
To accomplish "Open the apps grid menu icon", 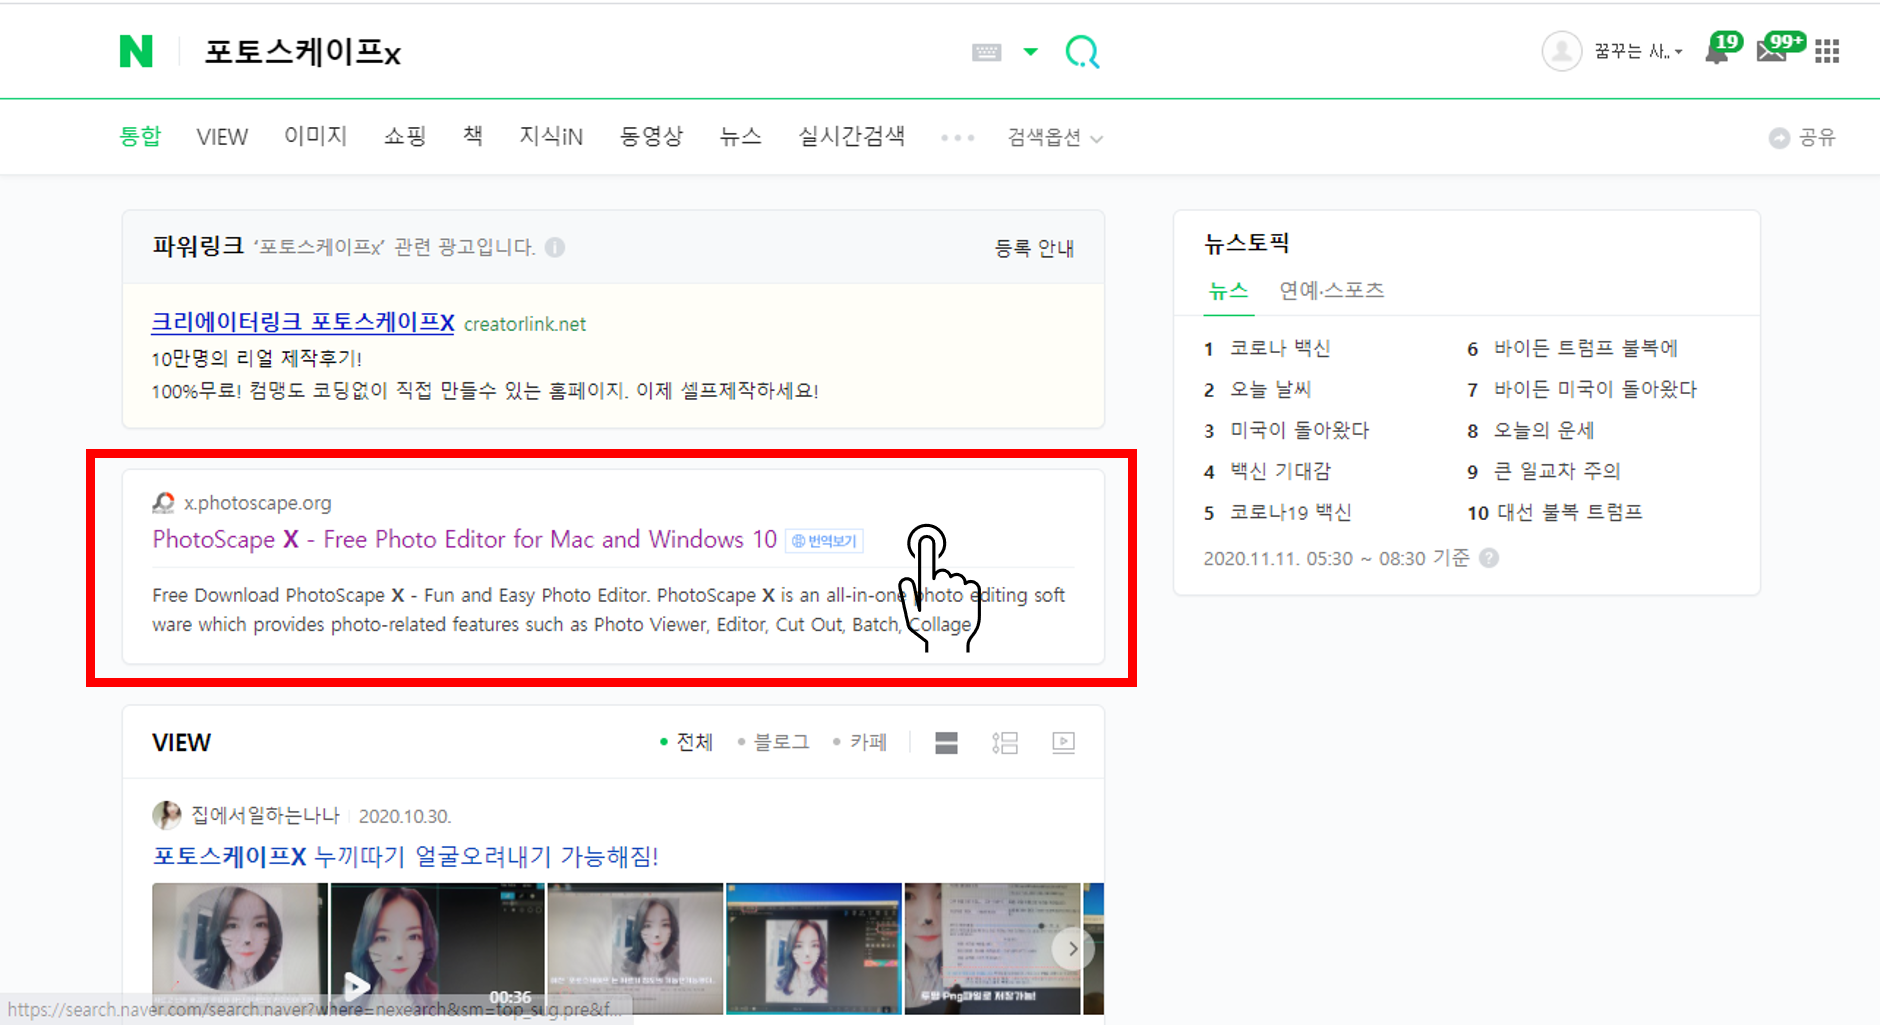I will pyautogui.click(x=1827, y=51).
